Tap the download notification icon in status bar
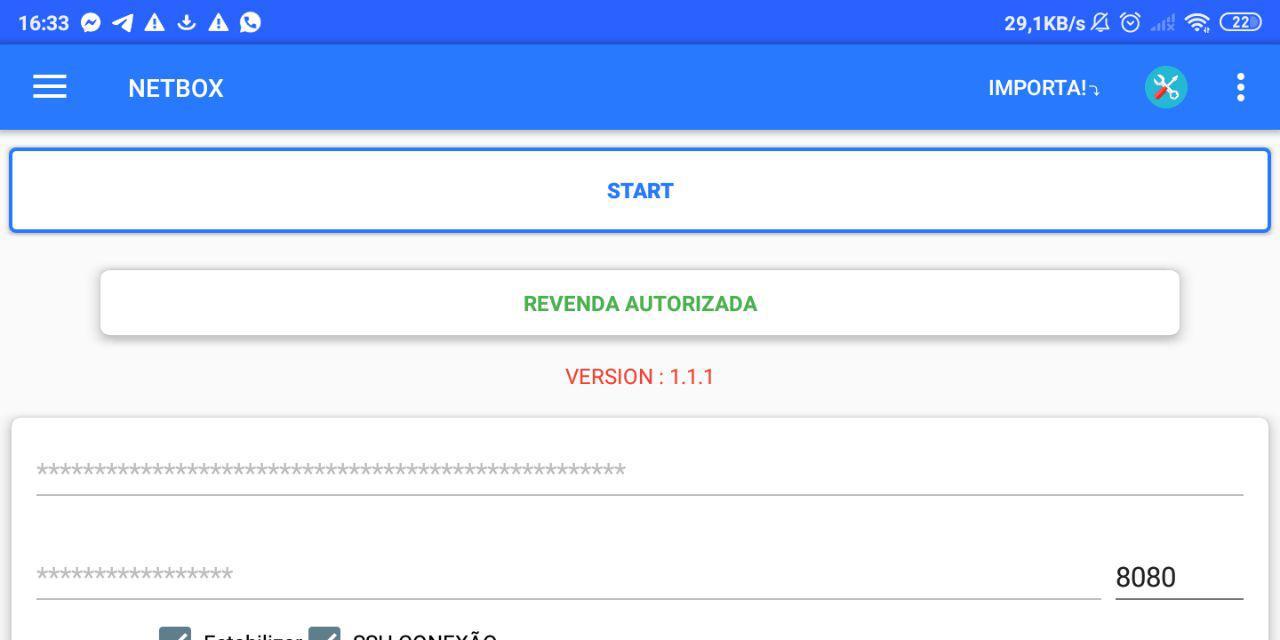 186,22
